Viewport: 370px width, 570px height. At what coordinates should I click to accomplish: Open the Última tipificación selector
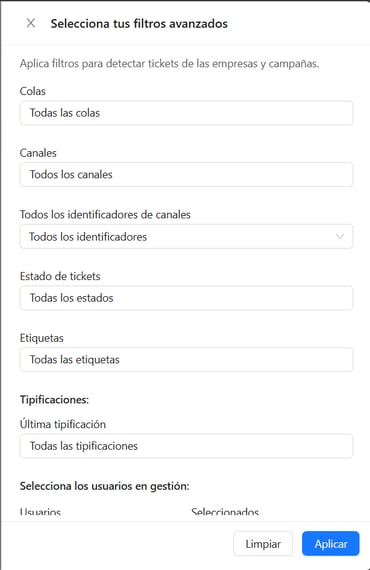pyautogui.click(x=186, y=446)
